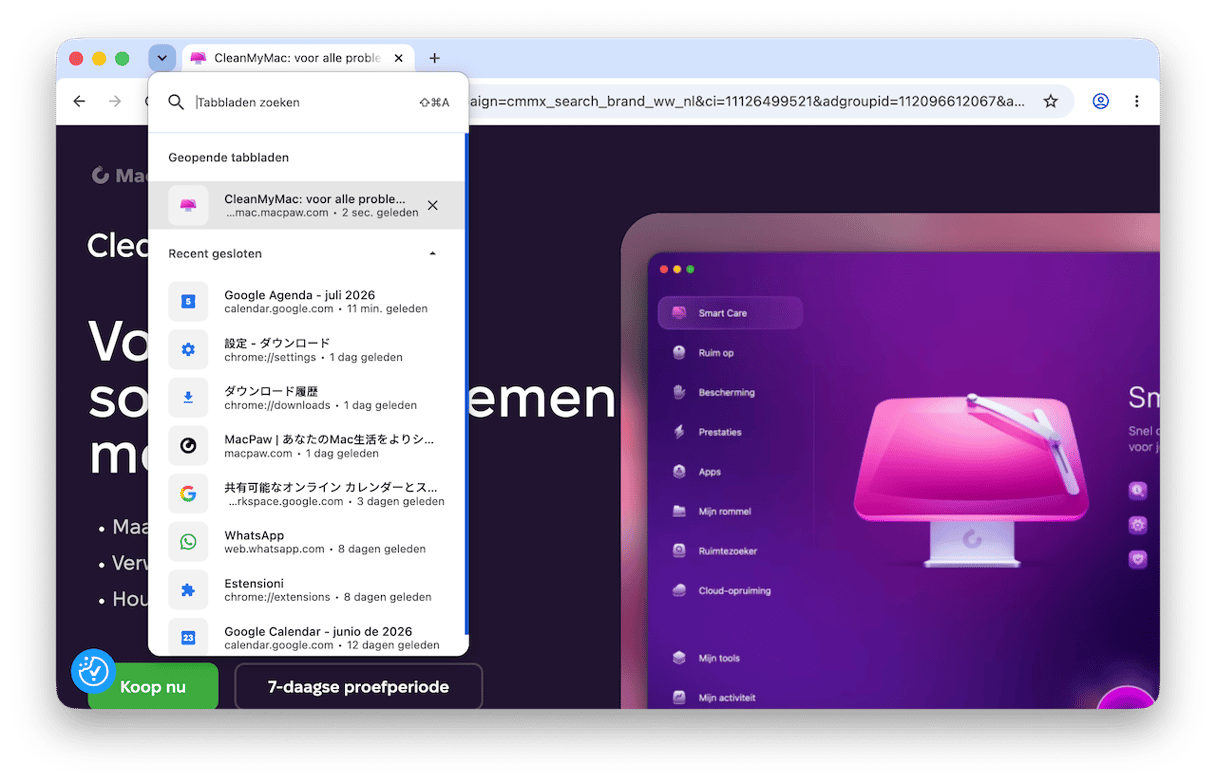Click the settings gear icon entry

coord(306,349)
